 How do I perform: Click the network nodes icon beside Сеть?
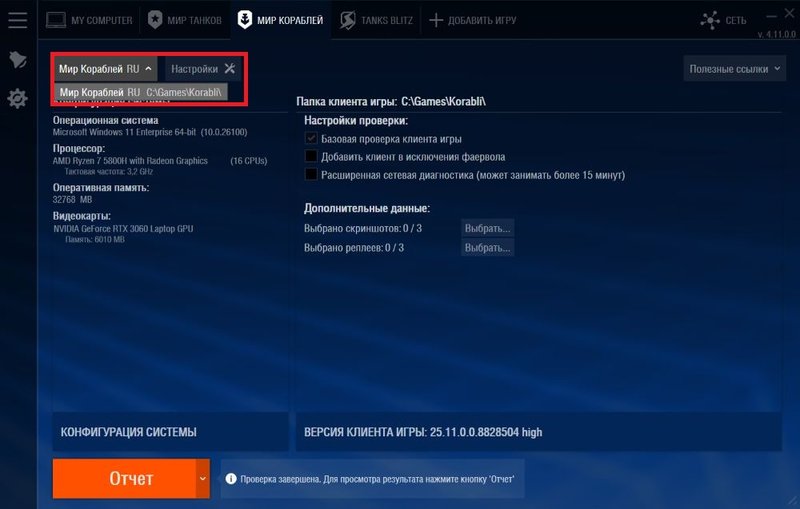point(709,19)
